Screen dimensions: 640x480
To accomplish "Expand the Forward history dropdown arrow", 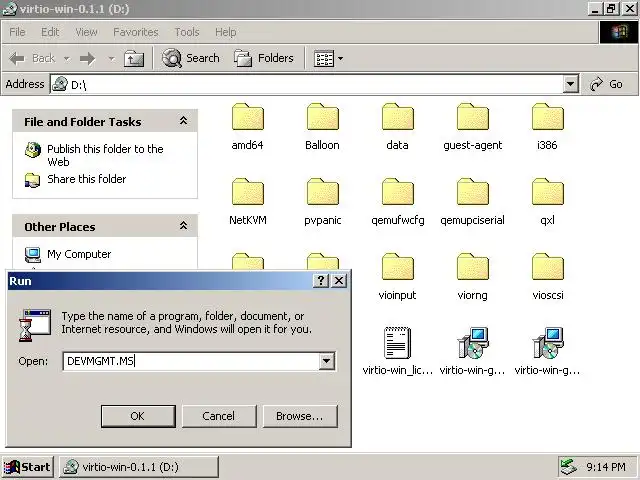I will click(111, 59).
